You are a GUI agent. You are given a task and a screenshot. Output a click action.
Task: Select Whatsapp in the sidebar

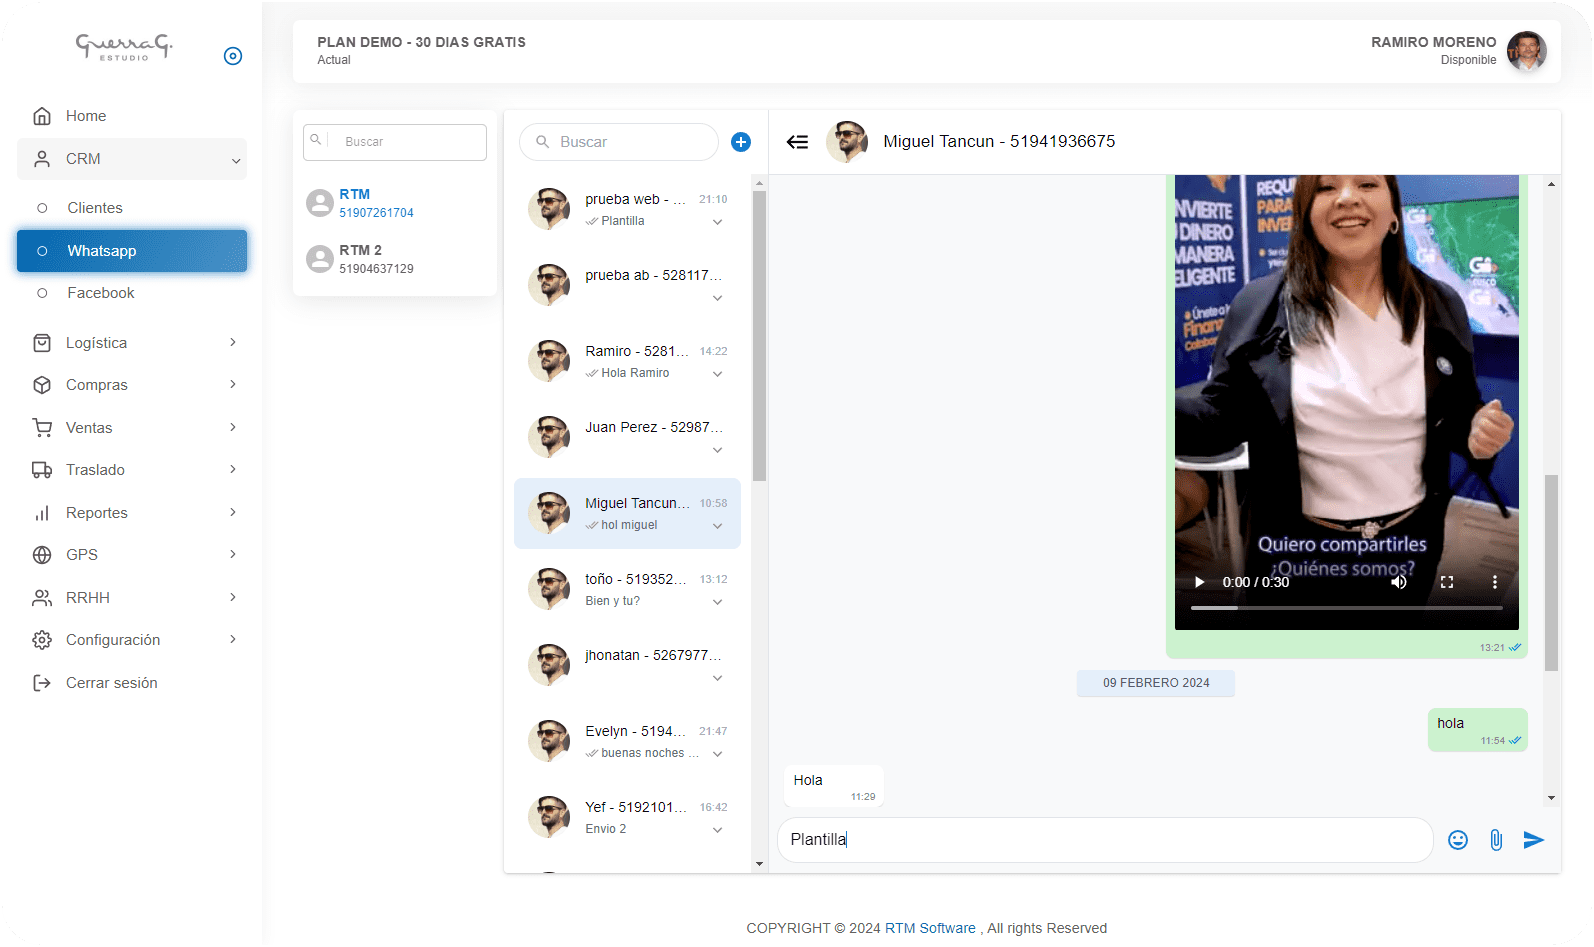click(x=132, y=251)
